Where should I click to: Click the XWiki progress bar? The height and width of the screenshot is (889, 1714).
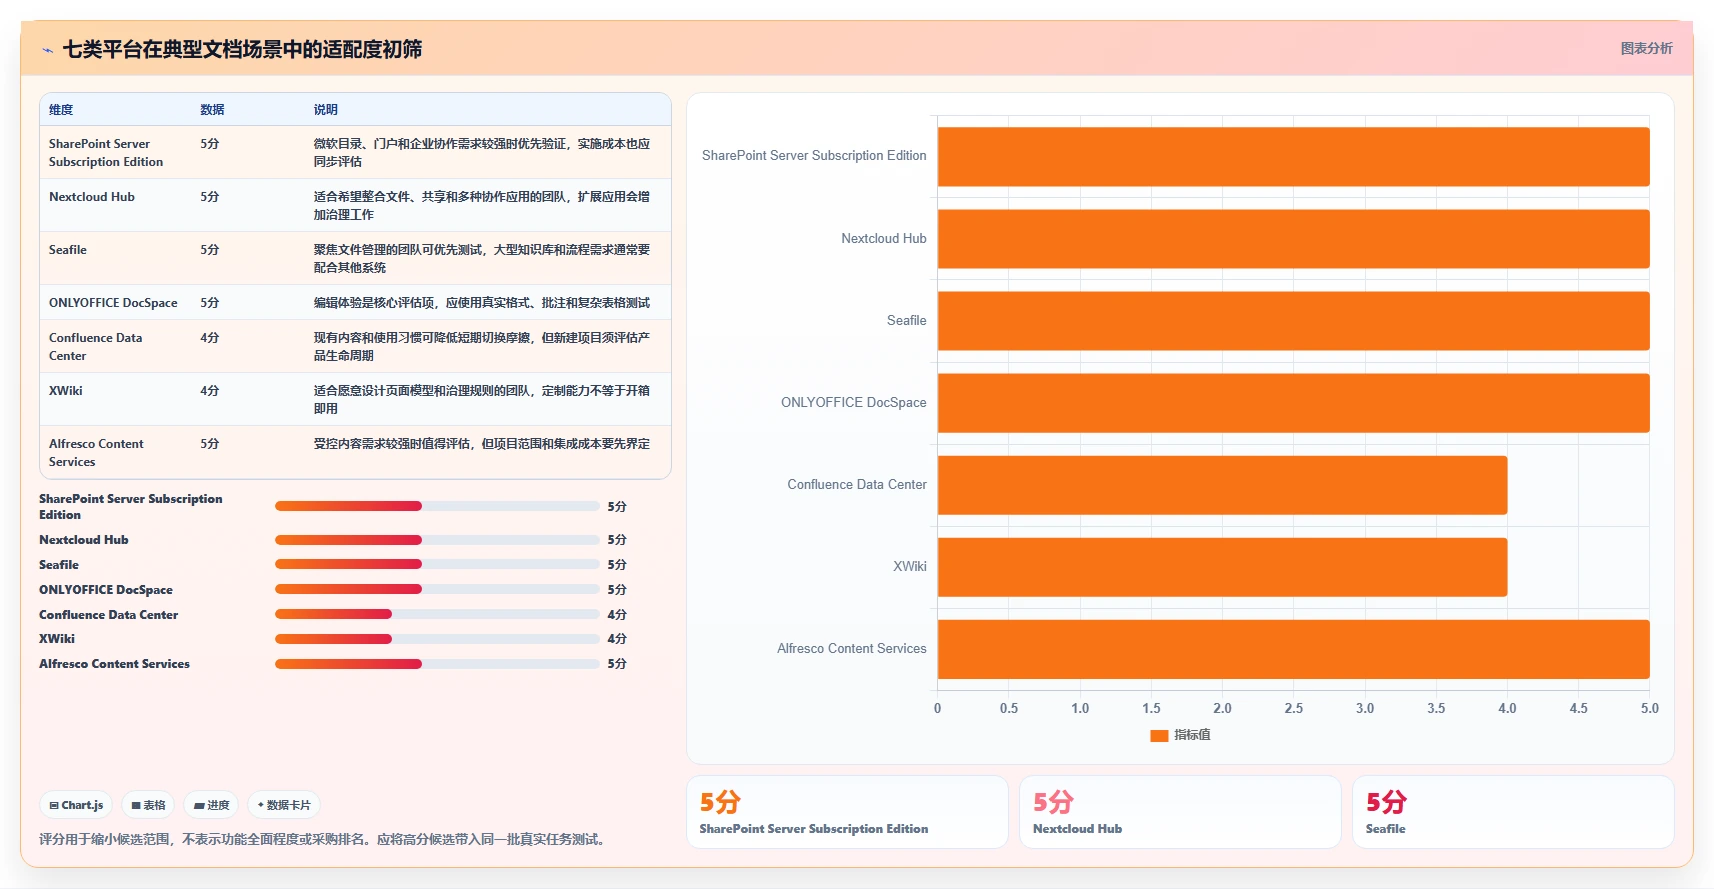pyautogui.click(x=437, y=639)
